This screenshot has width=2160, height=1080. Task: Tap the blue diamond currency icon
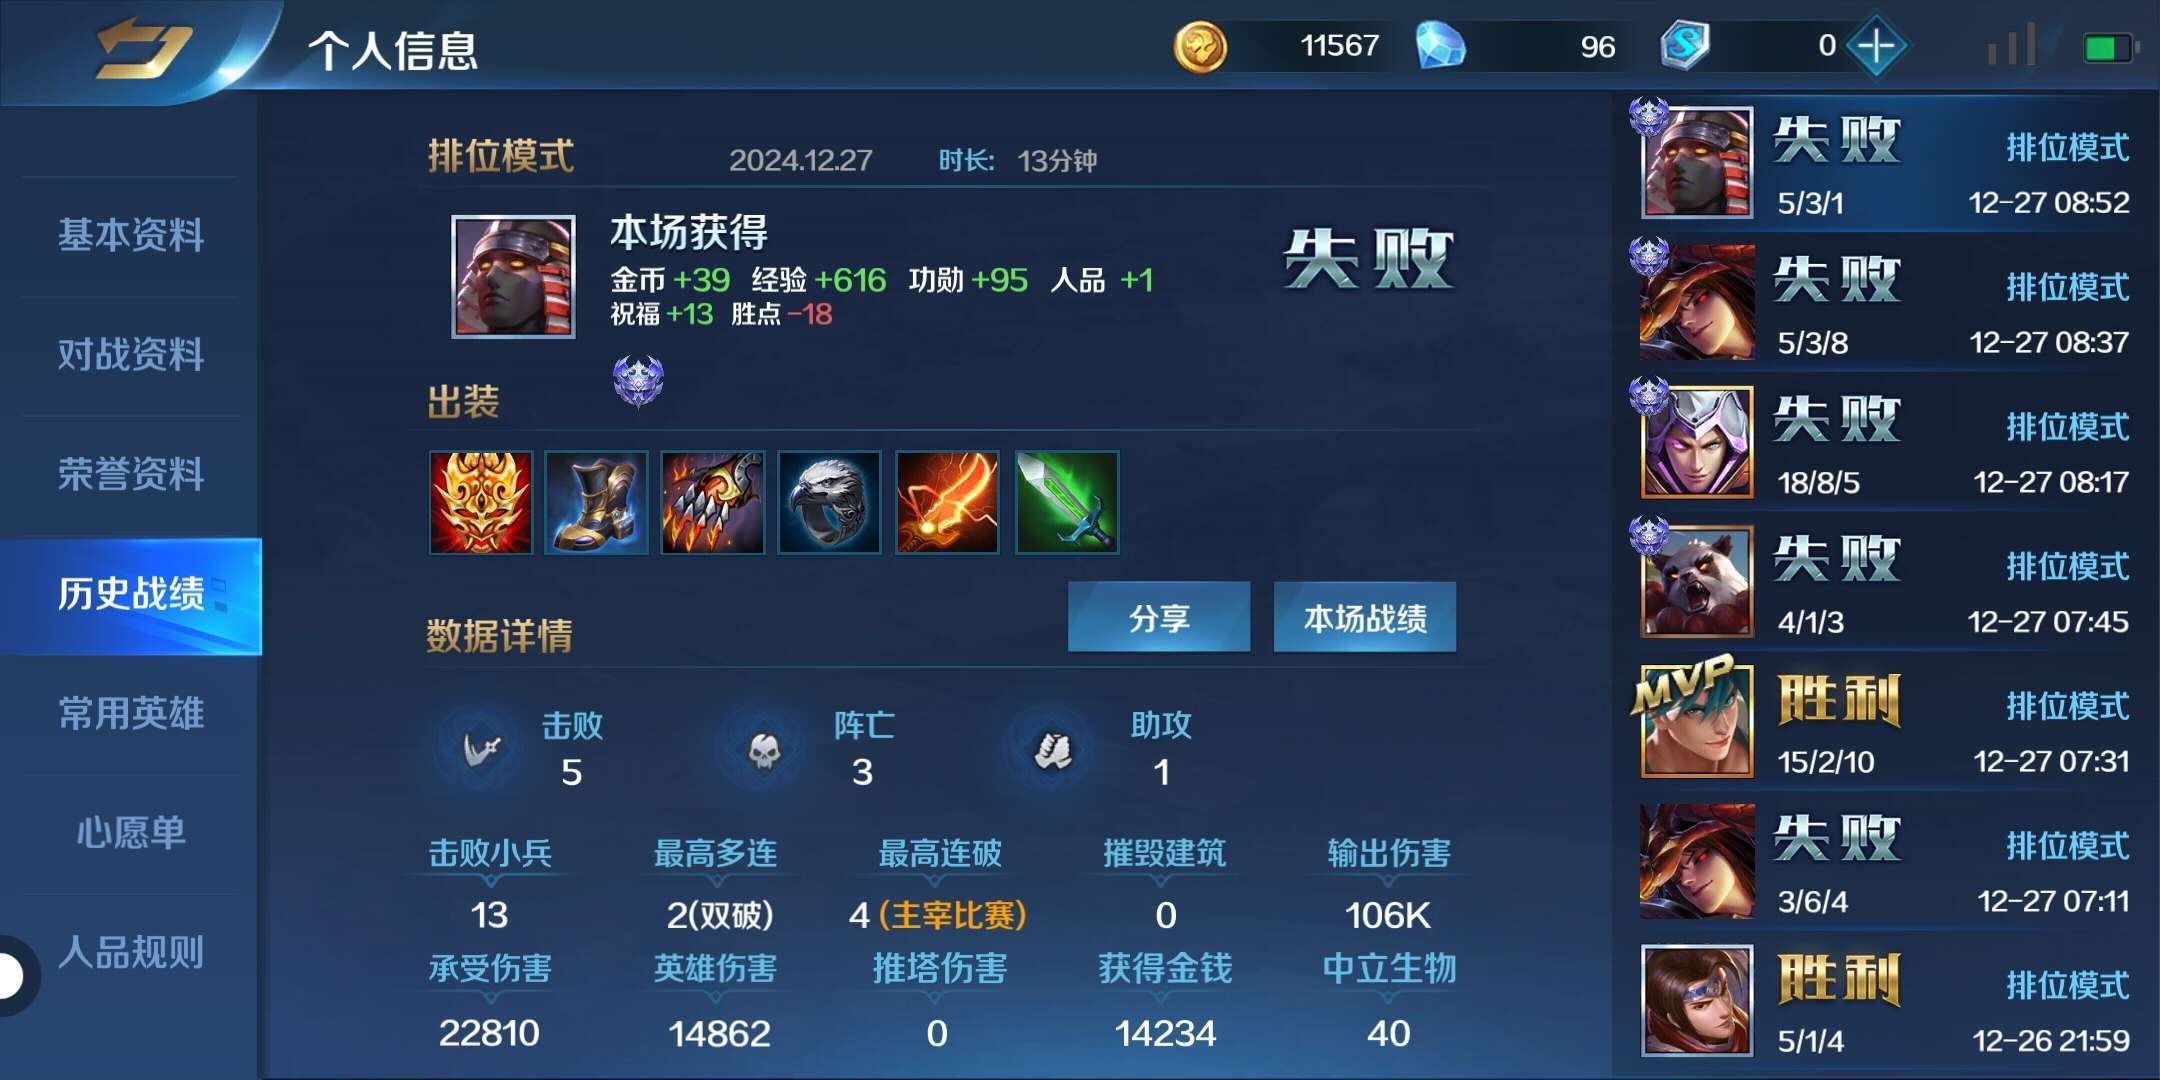pos(1440,47)
